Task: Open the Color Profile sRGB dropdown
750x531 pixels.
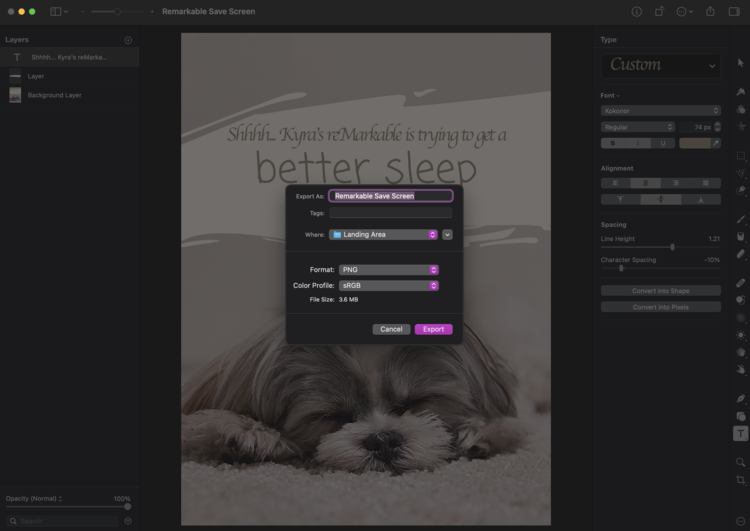Action: (x=388, y=286)
